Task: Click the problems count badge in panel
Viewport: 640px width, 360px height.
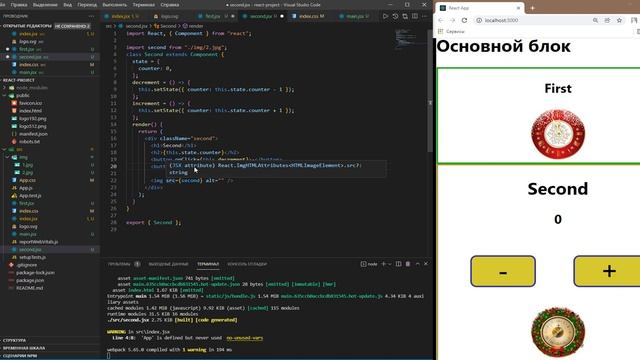Action: coord(138,264)
